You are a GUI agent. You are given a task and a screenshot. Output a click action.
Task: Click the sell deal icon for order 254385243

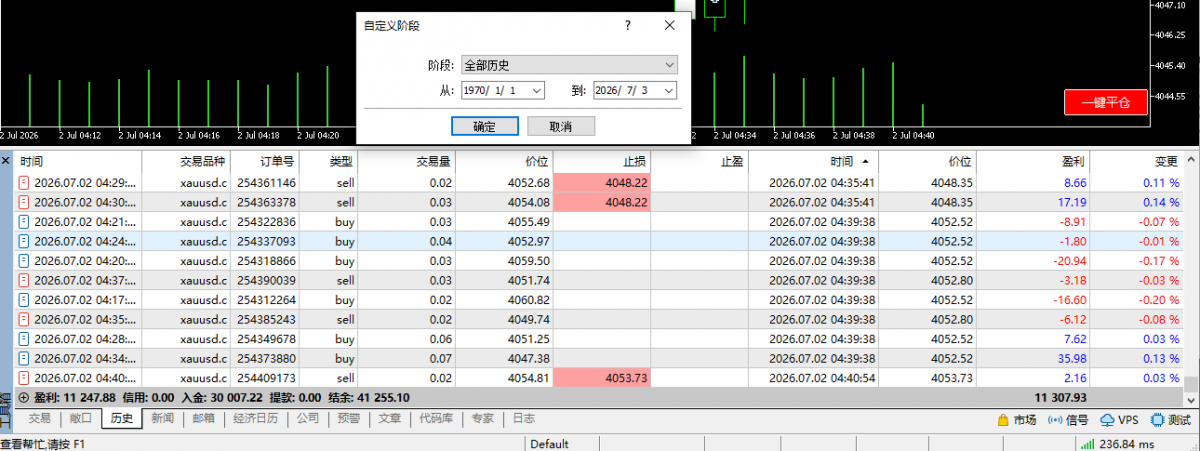[25, 319]
